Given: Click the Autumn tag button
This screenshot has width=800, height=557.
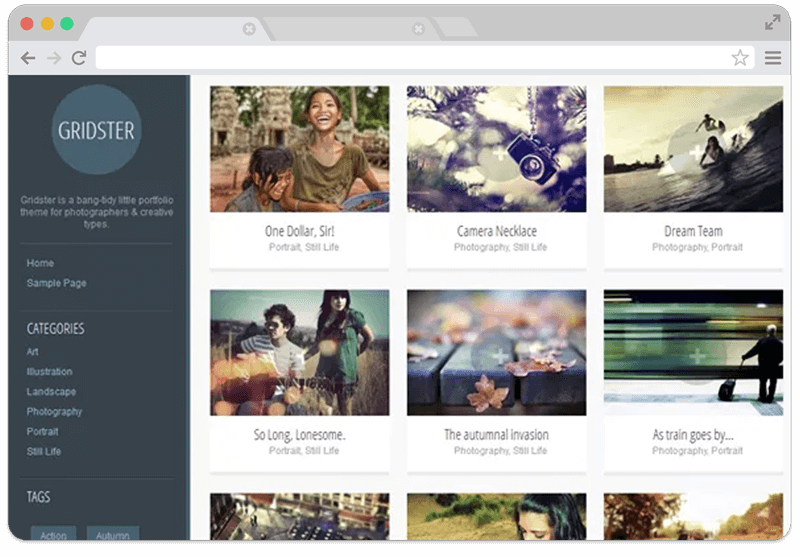Looking at the screenshot, I should point(112,535).
